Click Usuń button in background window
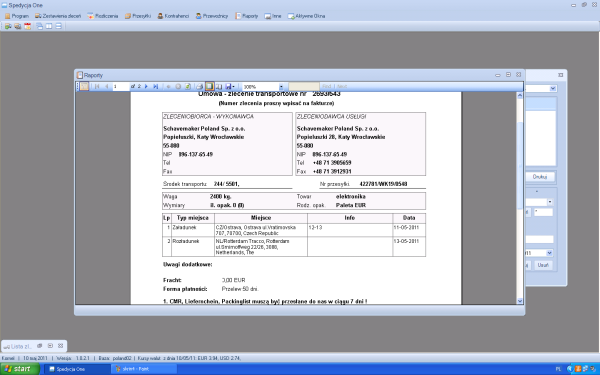Viewport: 600px width, 375px height. pyautogui.click(x=543, y=265)
